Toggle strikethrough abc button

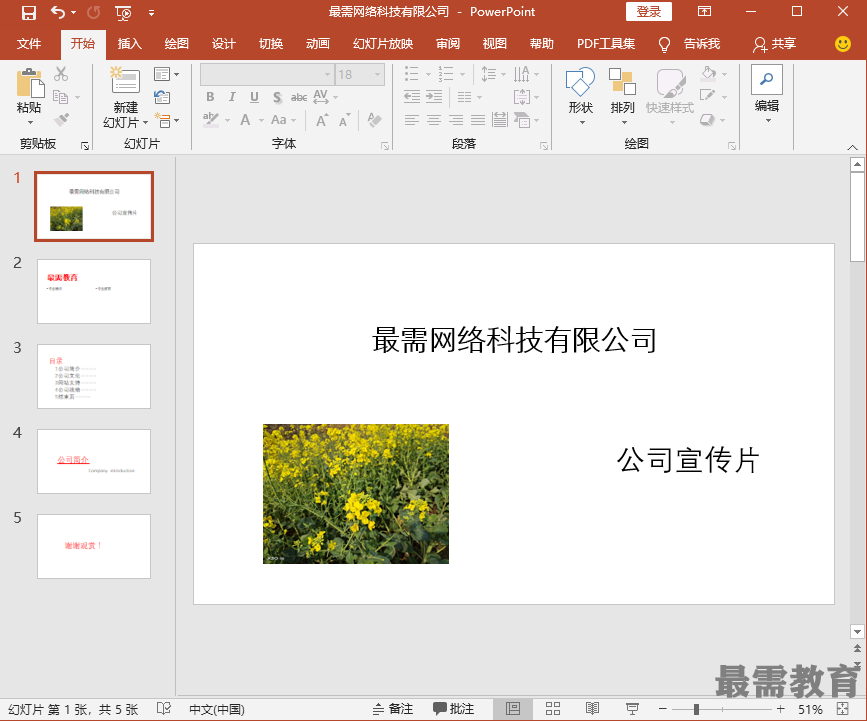299,97
